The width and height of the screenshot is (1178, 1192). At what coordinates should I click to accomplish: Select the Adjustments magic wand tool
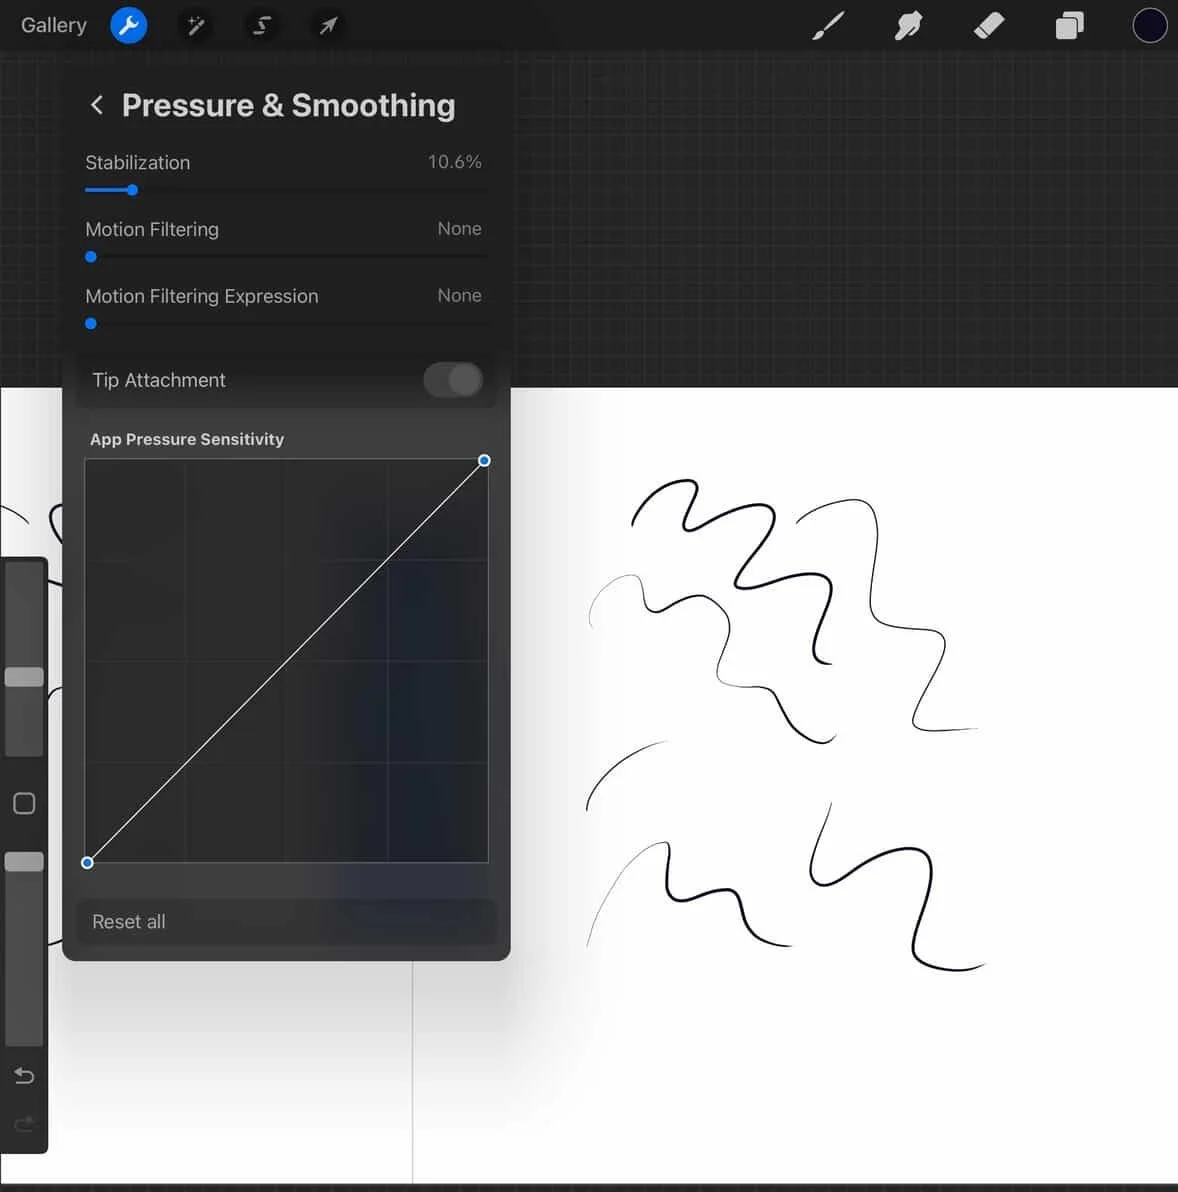point(194,25)
